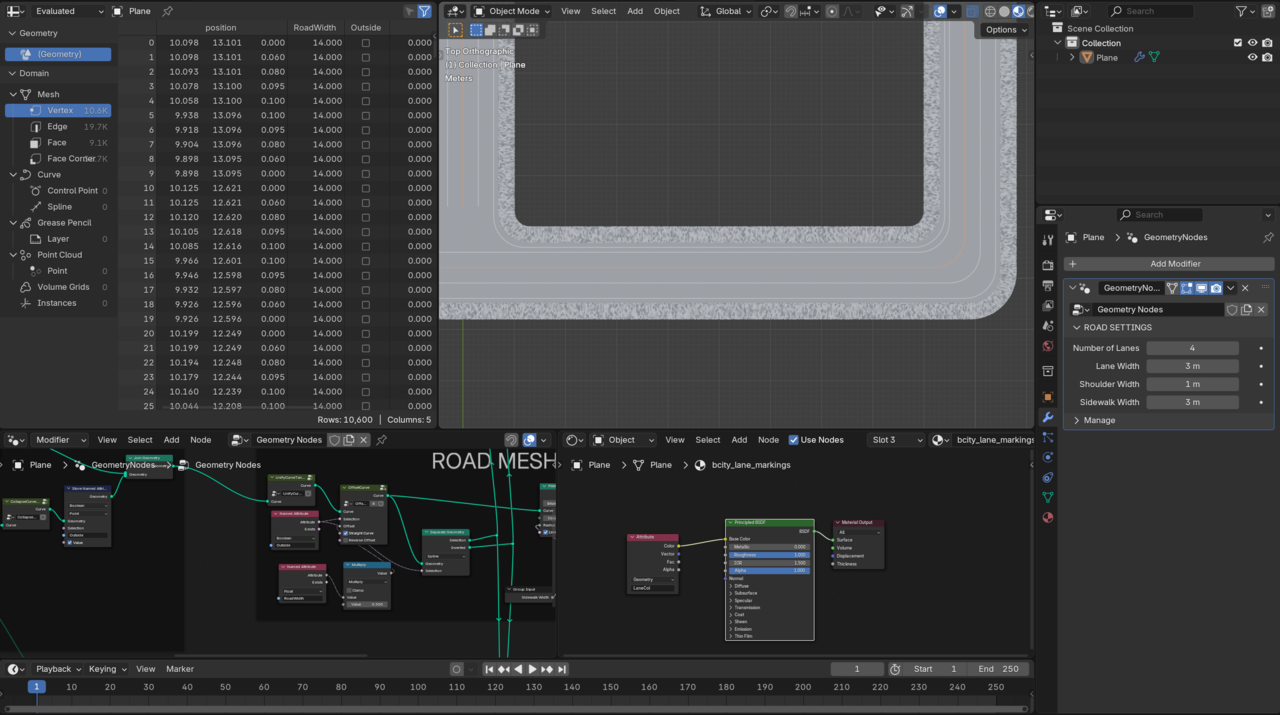Viewport: 1280px width, 715px height.
Task: Disable the Plane object in renders
Action: pyautogui.click(x=1266, y=58)
